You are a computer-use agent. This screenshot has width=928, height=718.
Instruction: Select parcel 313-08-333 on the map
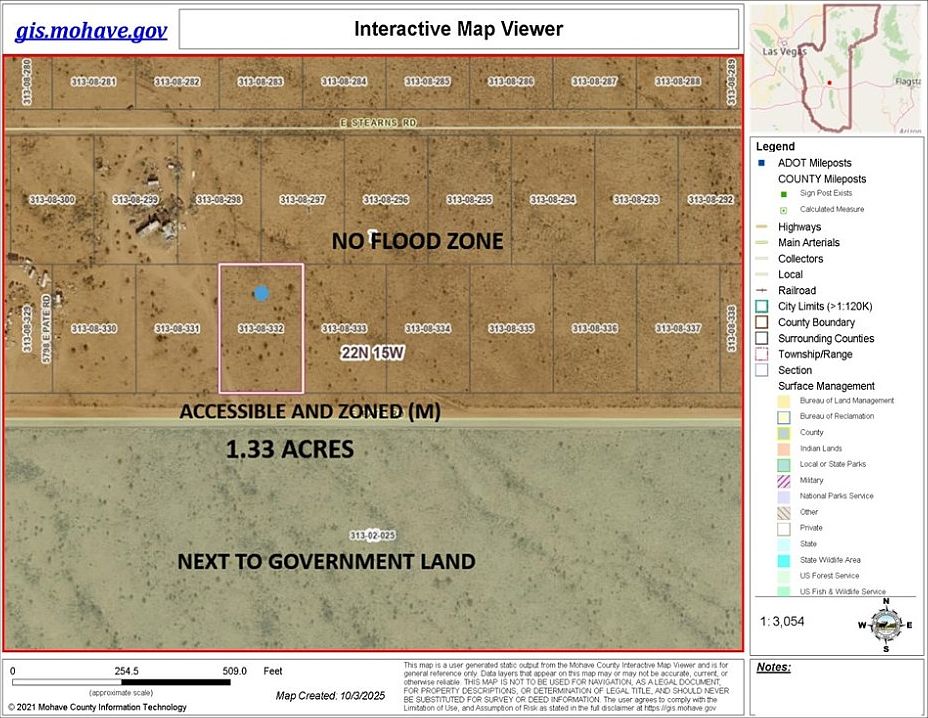click(344, 328)
